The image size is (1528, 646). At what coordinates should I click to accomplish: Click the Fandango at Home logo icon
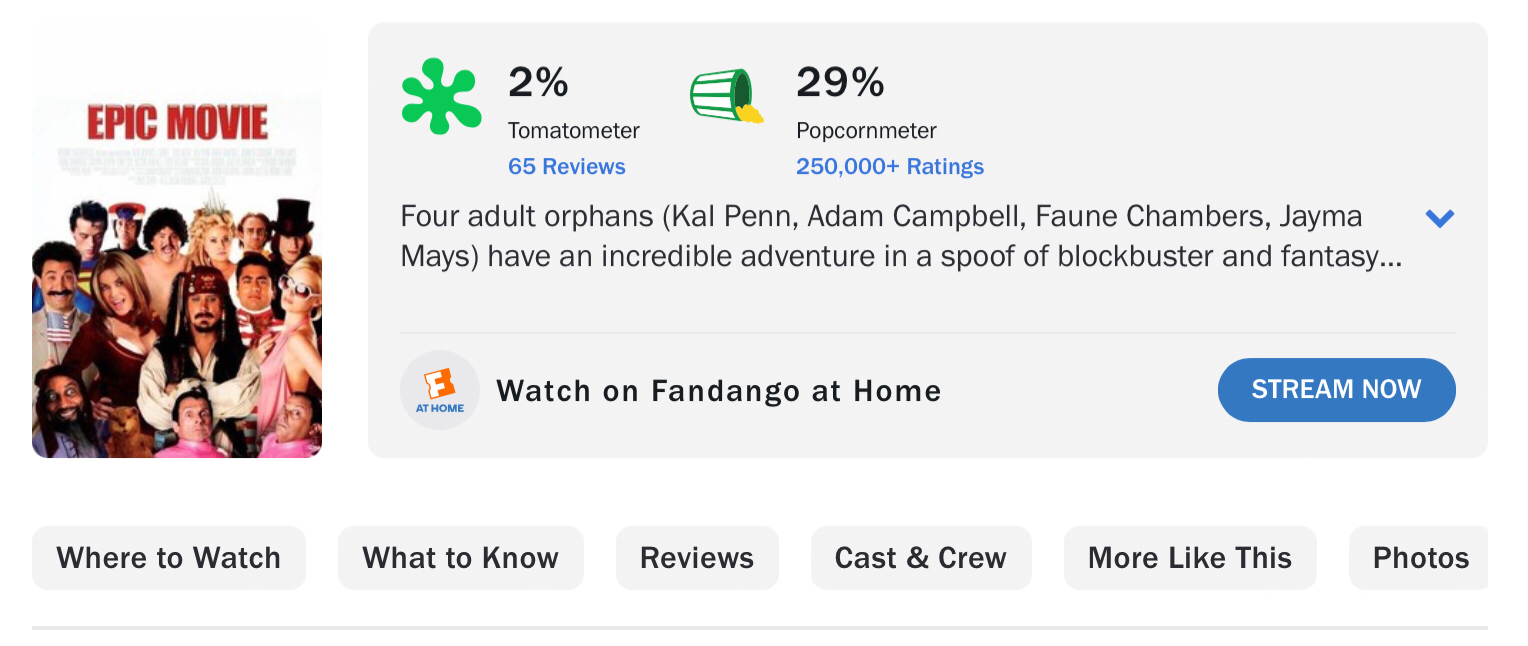tap(440, 390)
